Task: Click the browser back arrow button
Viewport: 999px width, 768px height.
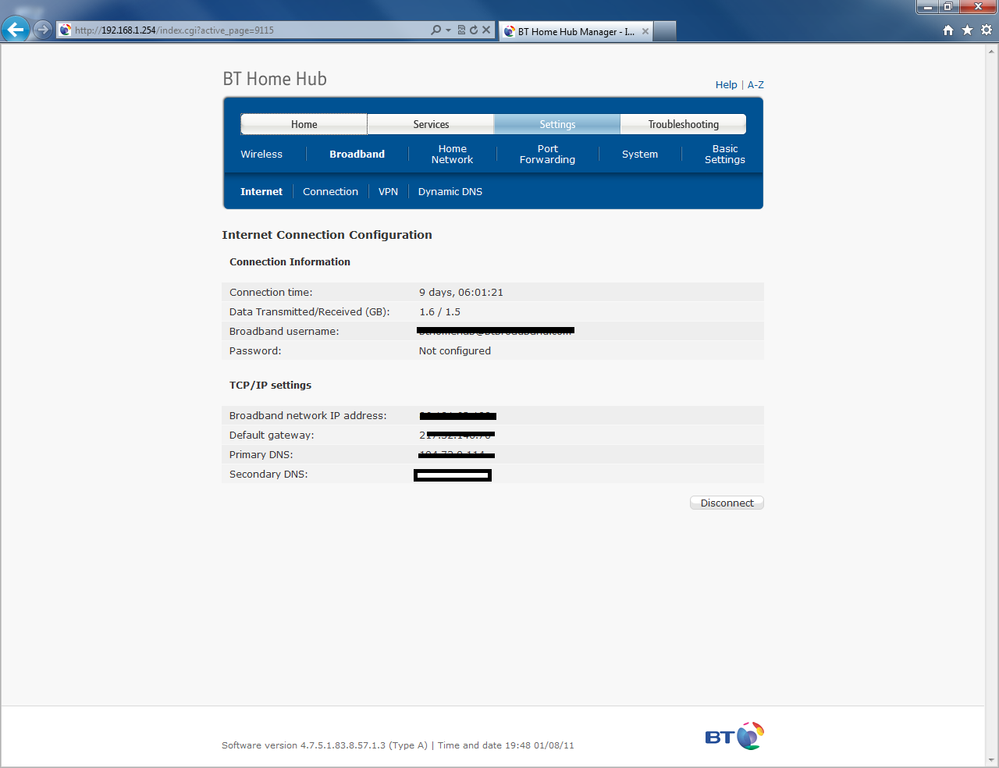Action: pyautogui.click(x=16, y=30)
